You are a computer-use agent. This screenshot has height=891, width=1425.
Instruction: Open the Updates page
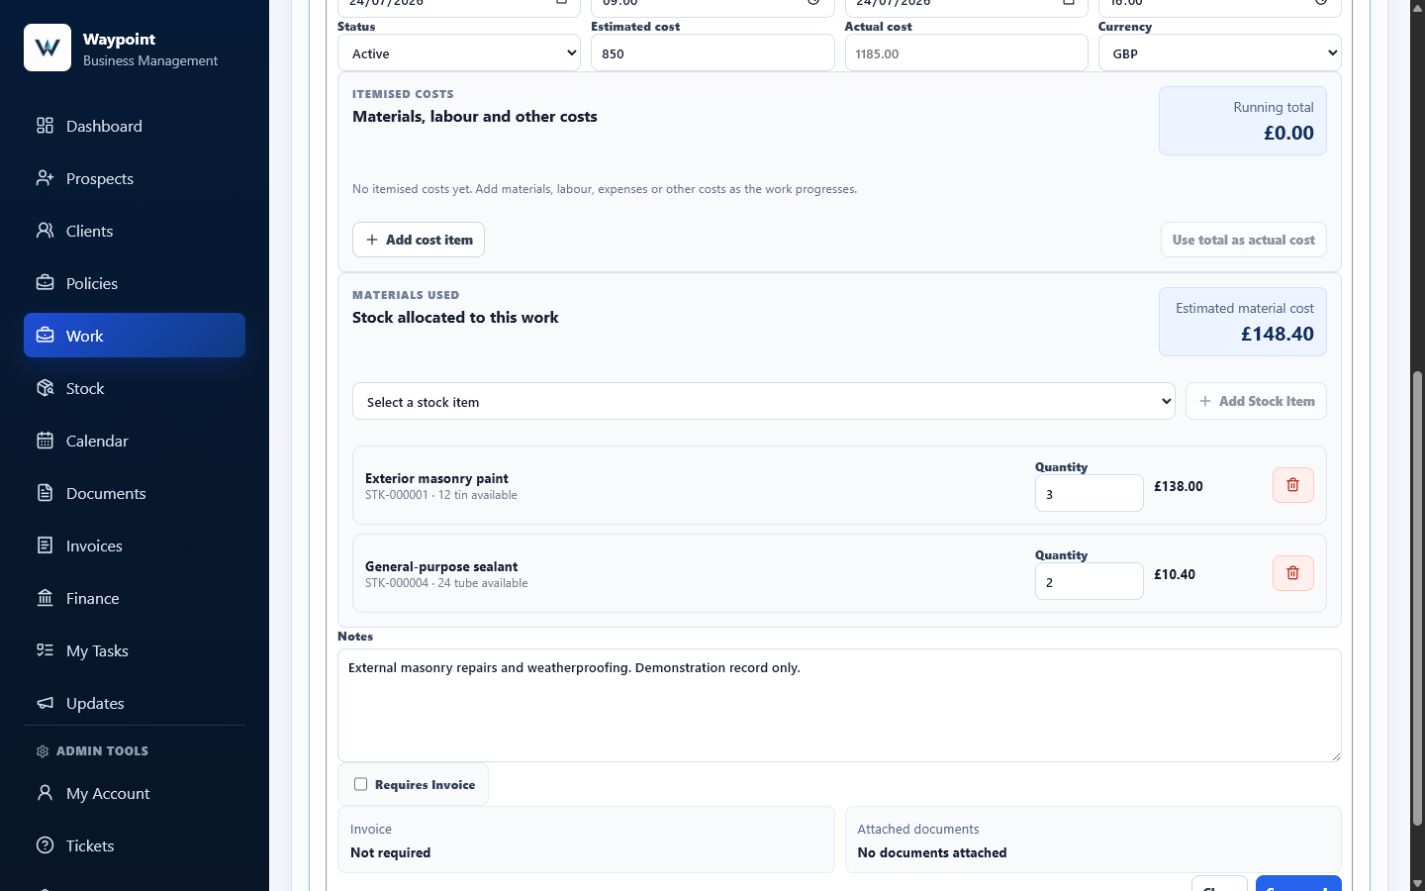[134, 703]
